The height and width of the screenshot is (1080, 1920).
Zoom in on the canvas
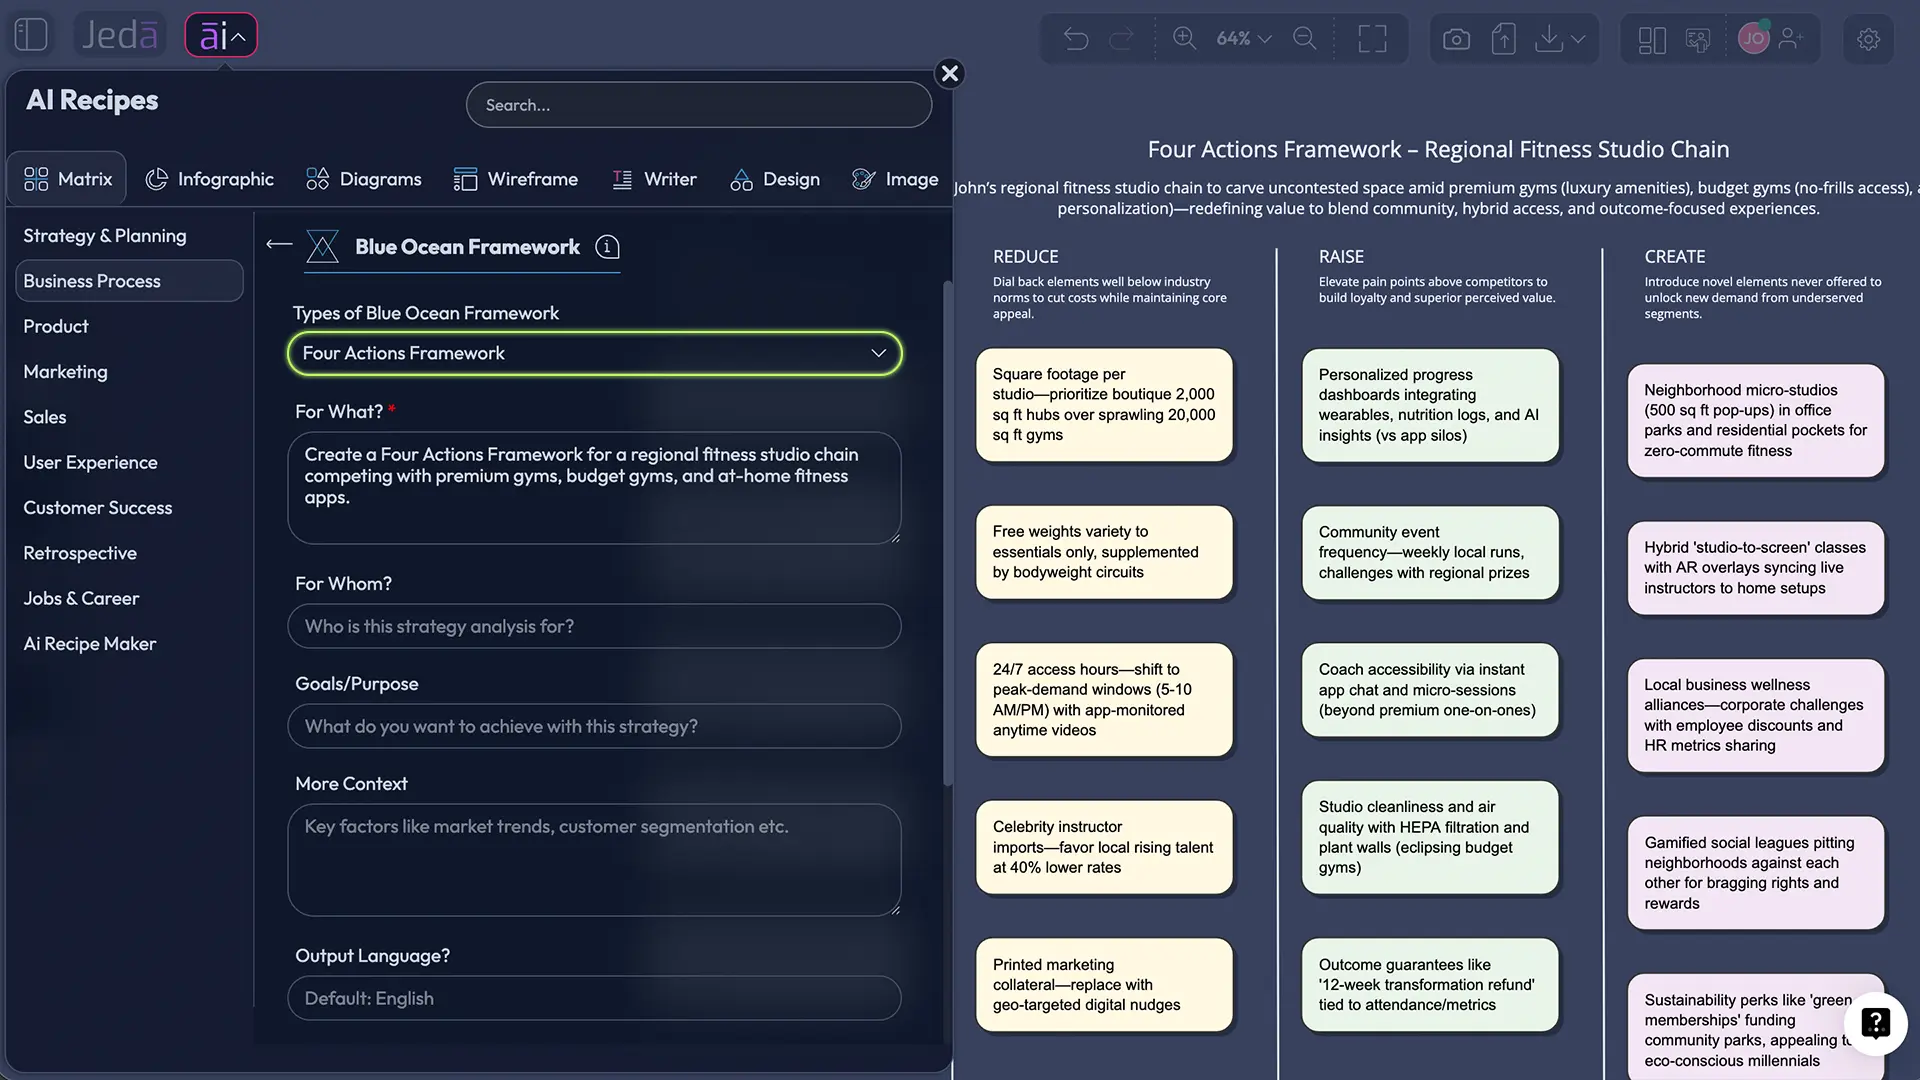[1184, 38]
